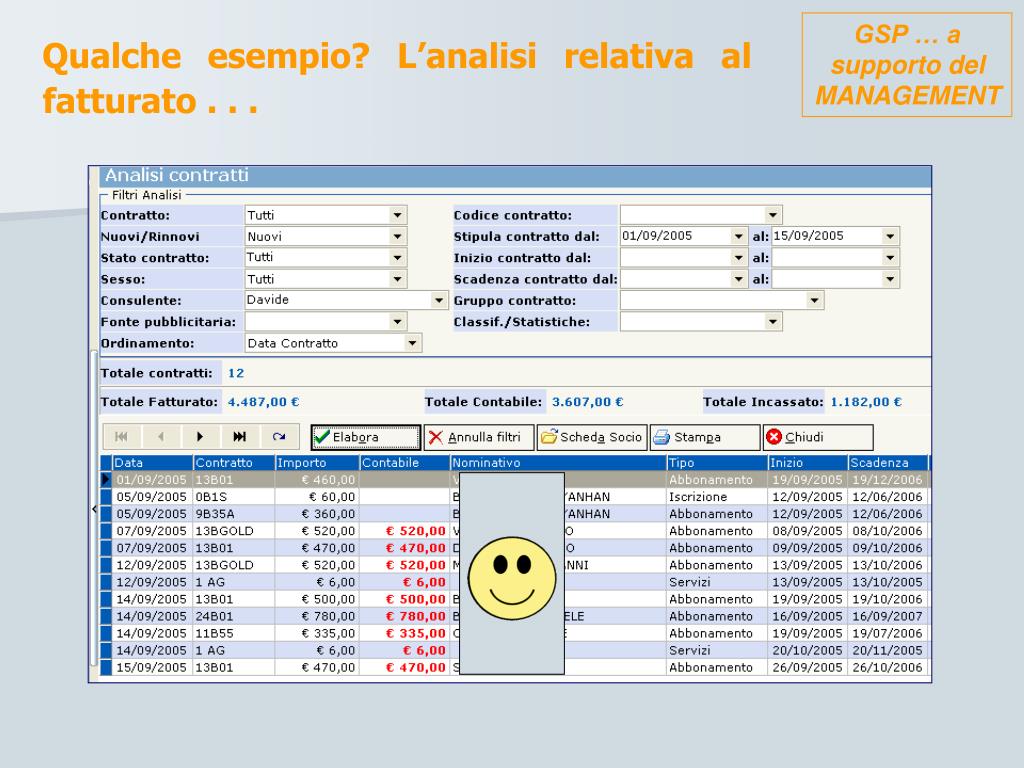This screenshot has height=768, width=1024.
Task: Open Scheda Socio
Action: [x=592, y=437]
